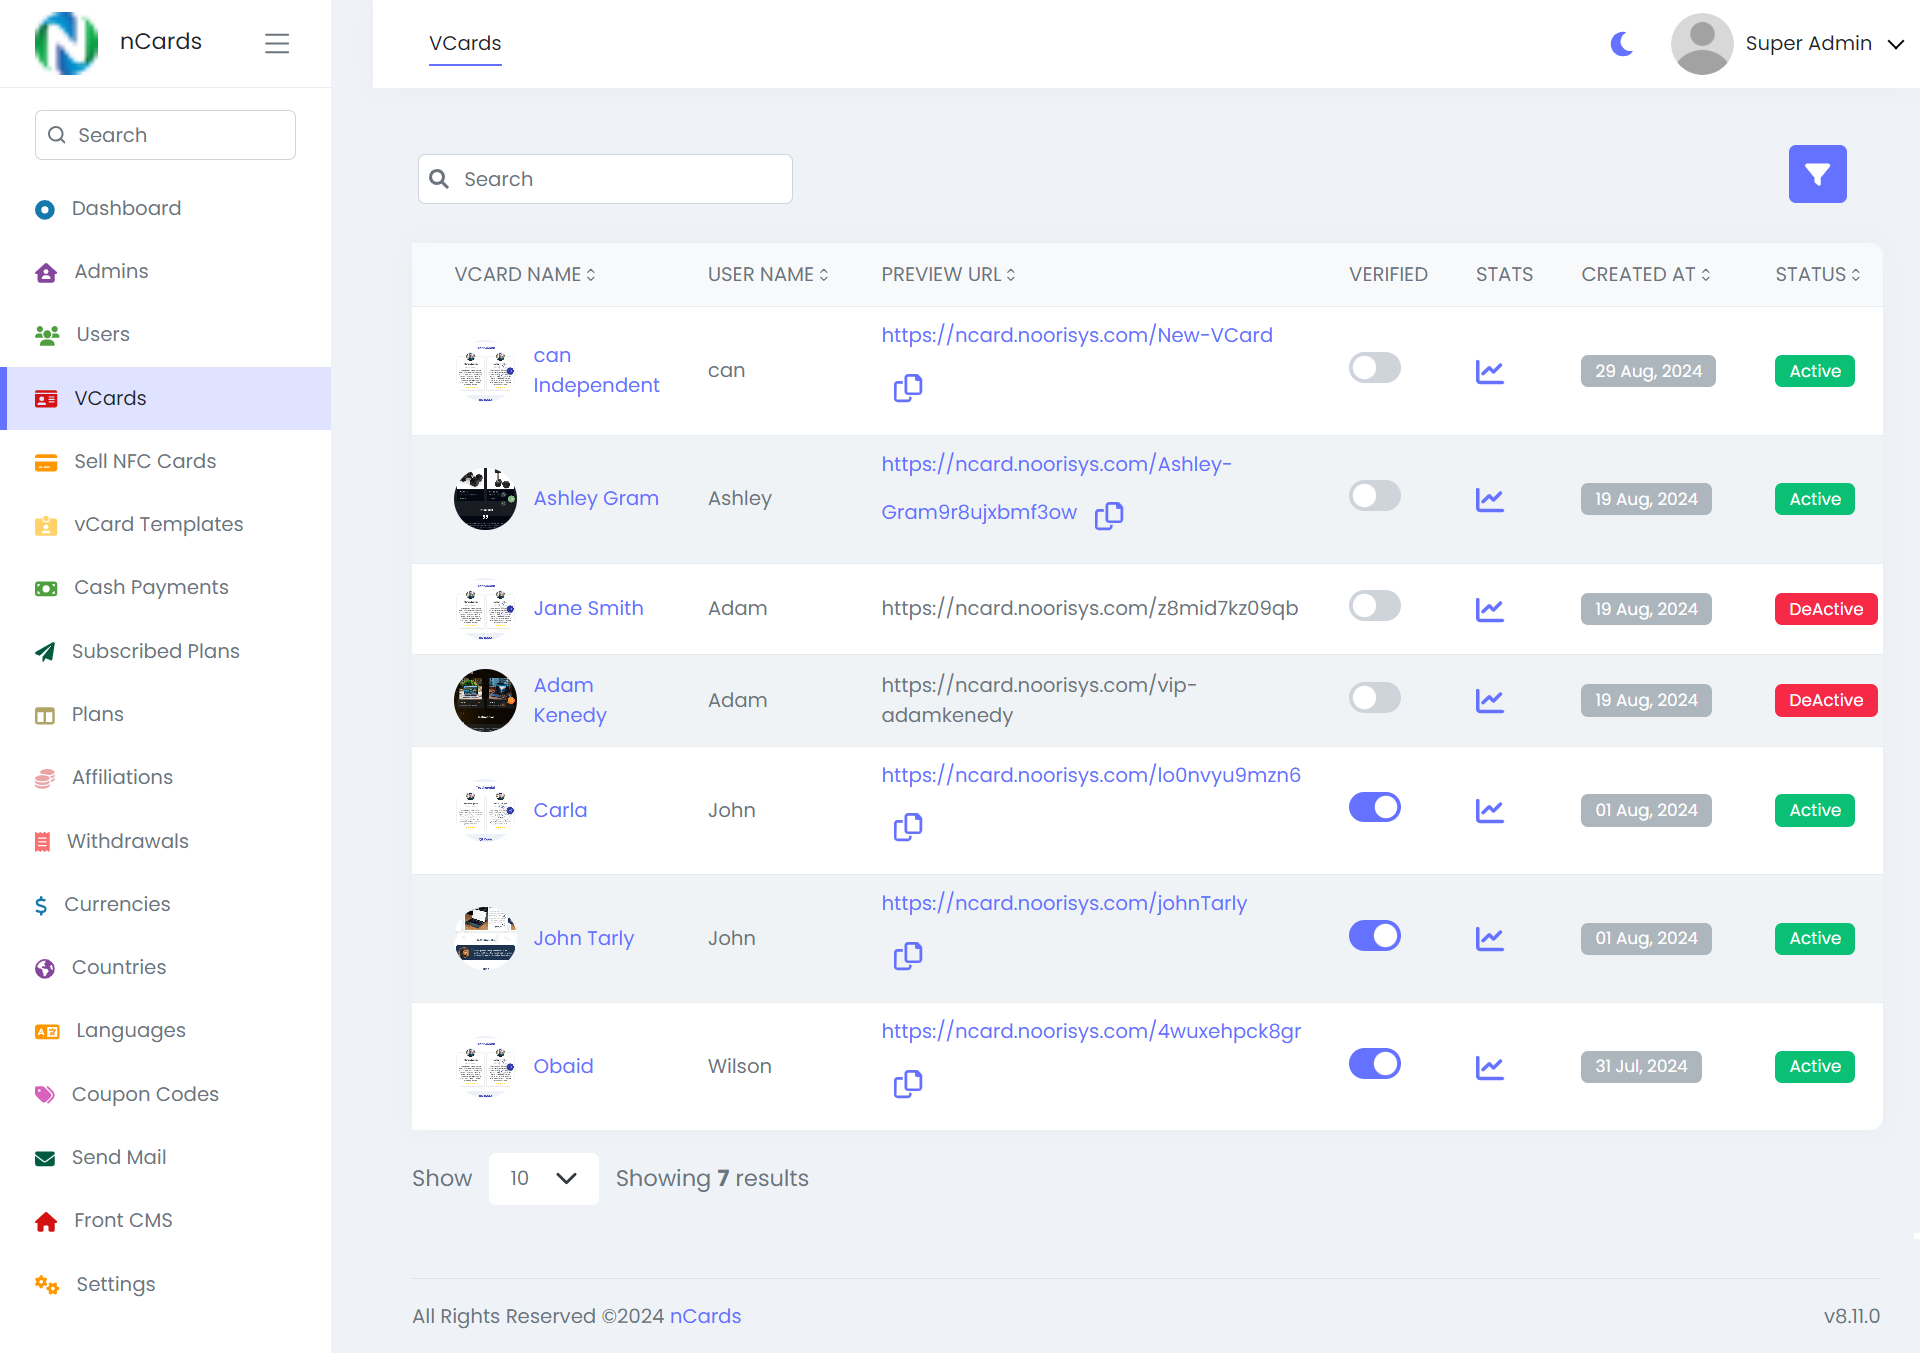Select the Sell NFC Cards sidebar icon
Screen dimensions: 1920x1353
[46, 462]
